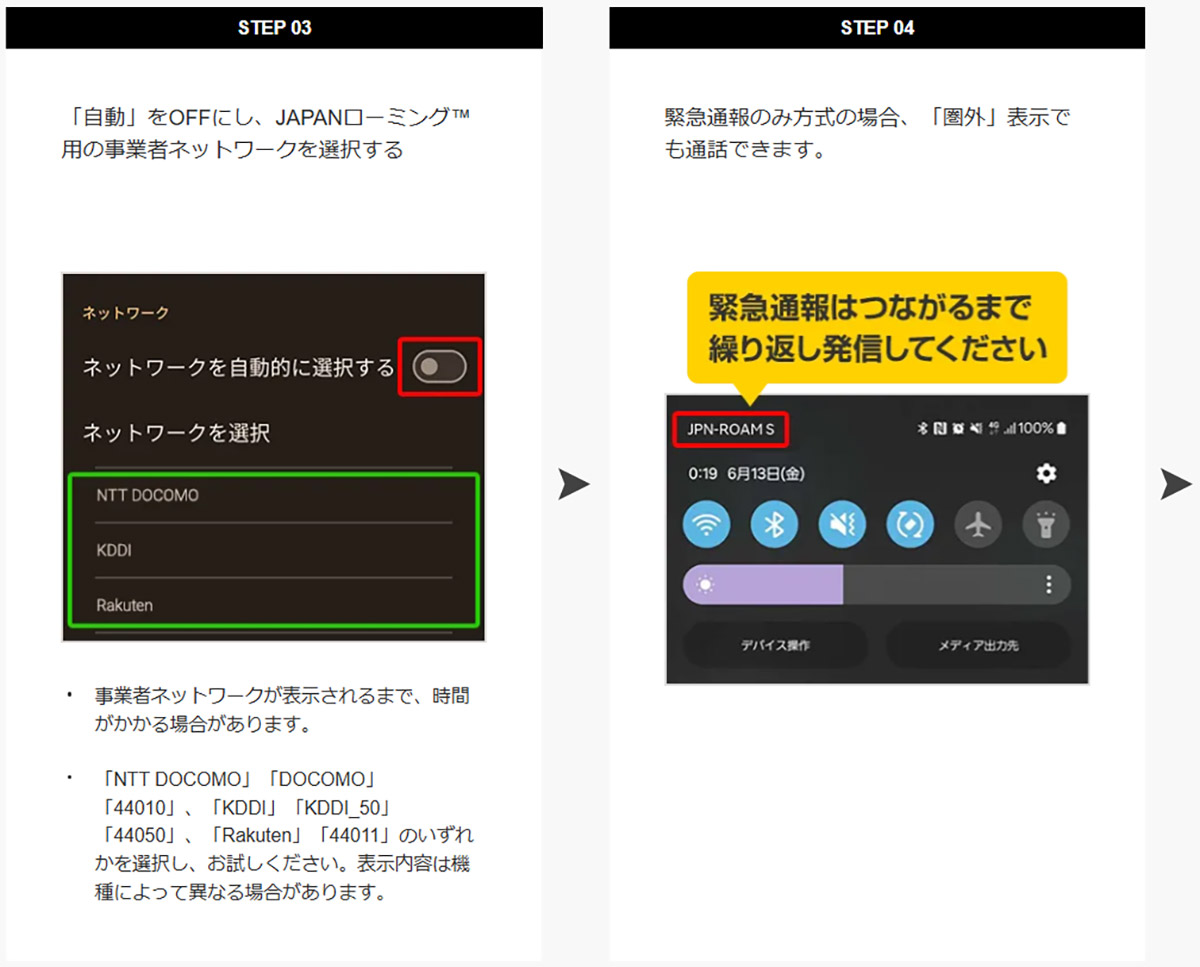Open settings via the gear icon
The height and width of the screenshot is (967, 1200).
[x=1047, y=473]
